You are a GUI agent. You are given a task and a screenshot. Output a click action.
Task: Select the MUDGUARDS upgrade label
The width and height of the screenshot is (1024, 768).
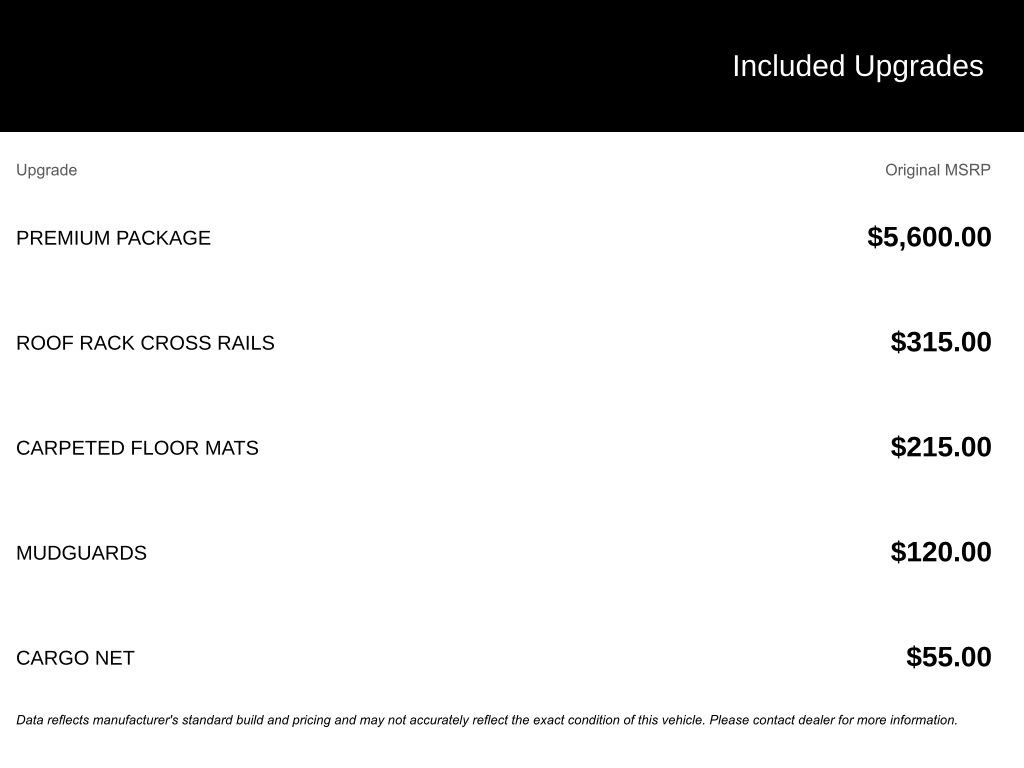[81, 553]
